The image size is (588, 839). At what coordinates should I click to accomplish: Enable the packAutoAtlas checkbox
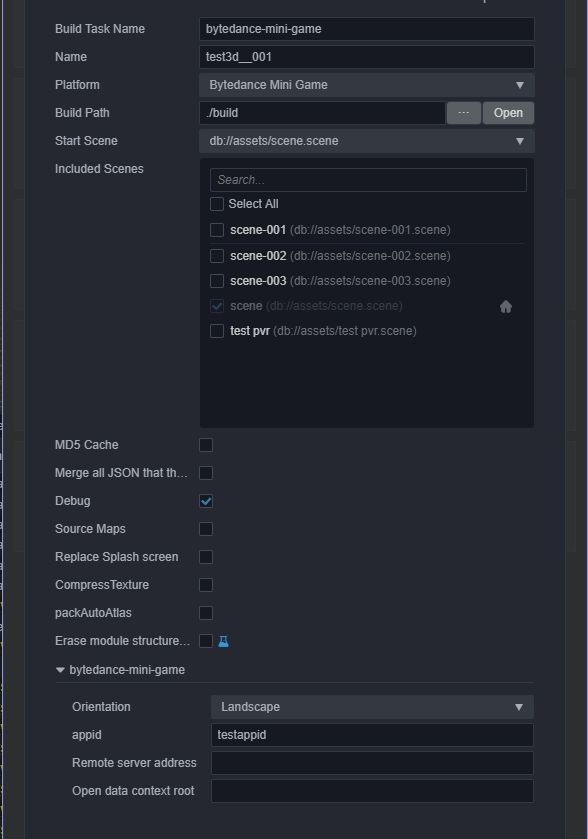pyautogui.click(x=206, y=613)
